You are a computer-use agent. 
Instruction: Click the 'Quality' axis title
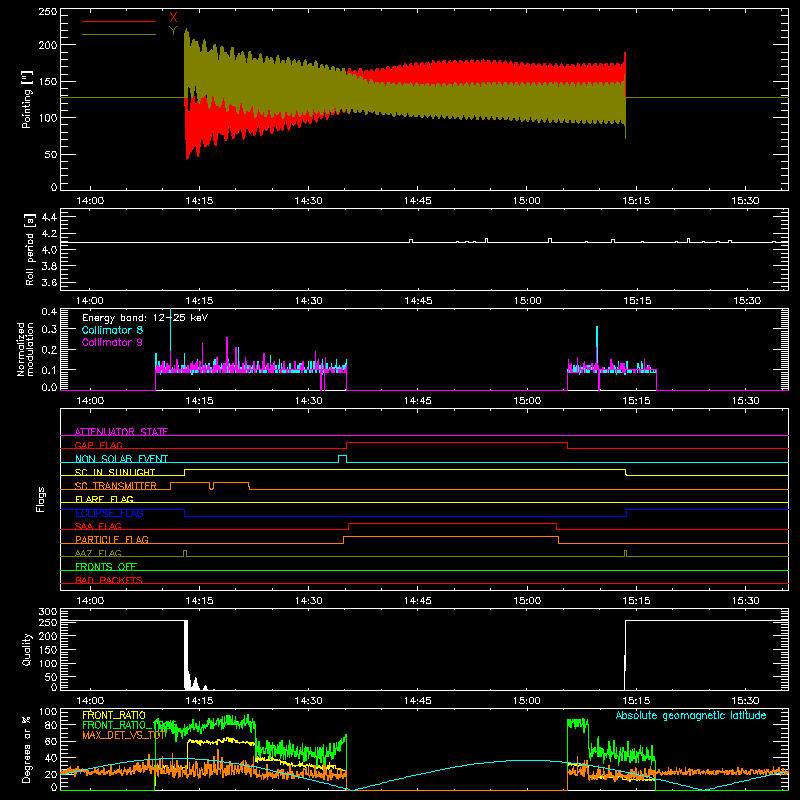click(27, 649)
